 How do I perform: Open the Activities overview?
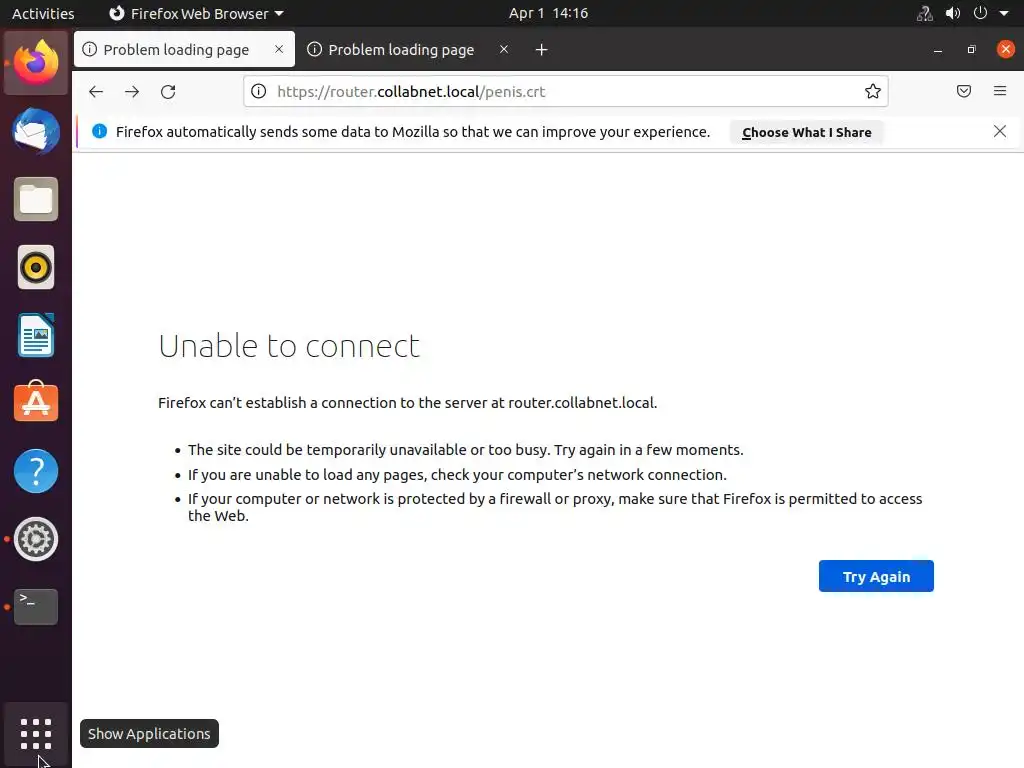[43, 13]
